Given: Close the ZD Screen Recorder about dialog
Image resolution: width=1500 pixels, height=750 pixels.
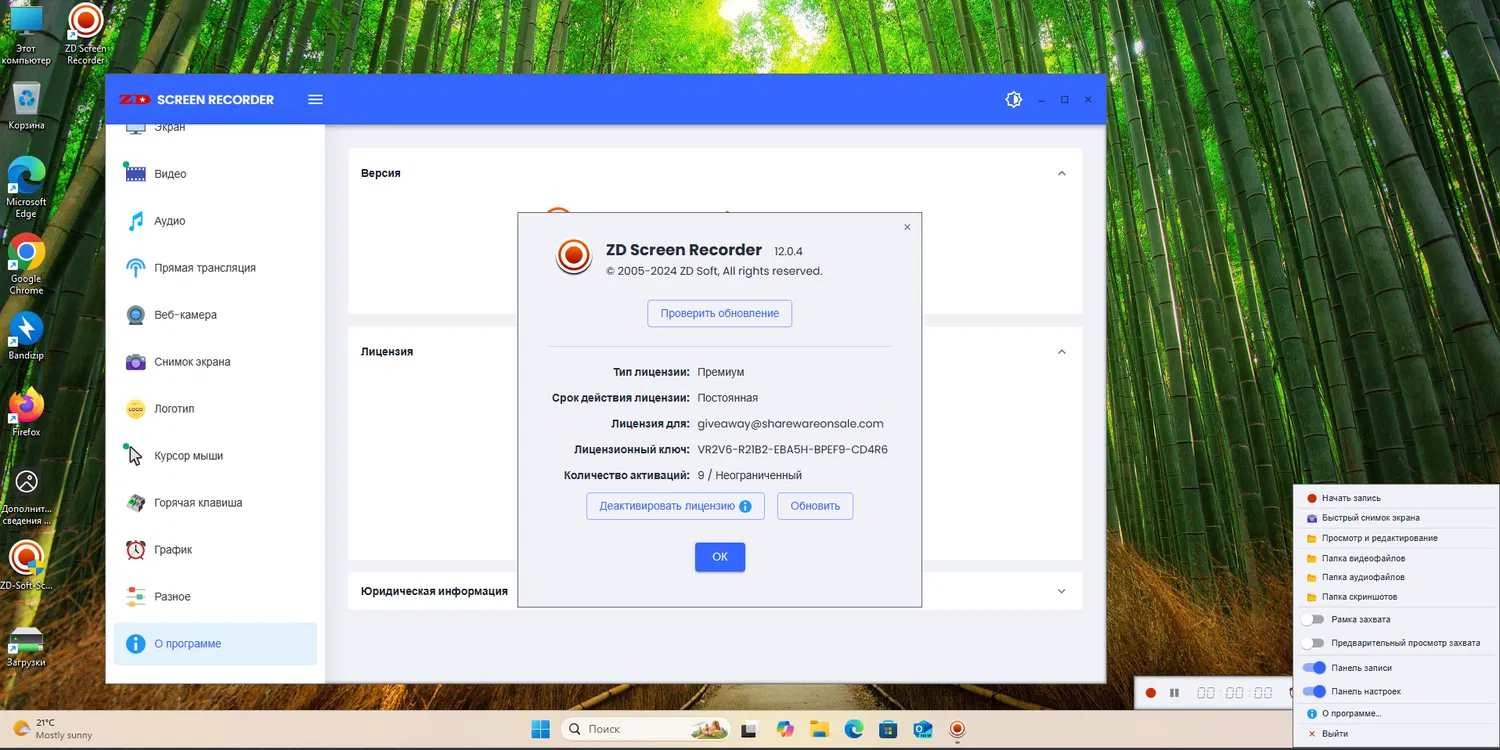Looking at the screenshot, I should [907, 227].
